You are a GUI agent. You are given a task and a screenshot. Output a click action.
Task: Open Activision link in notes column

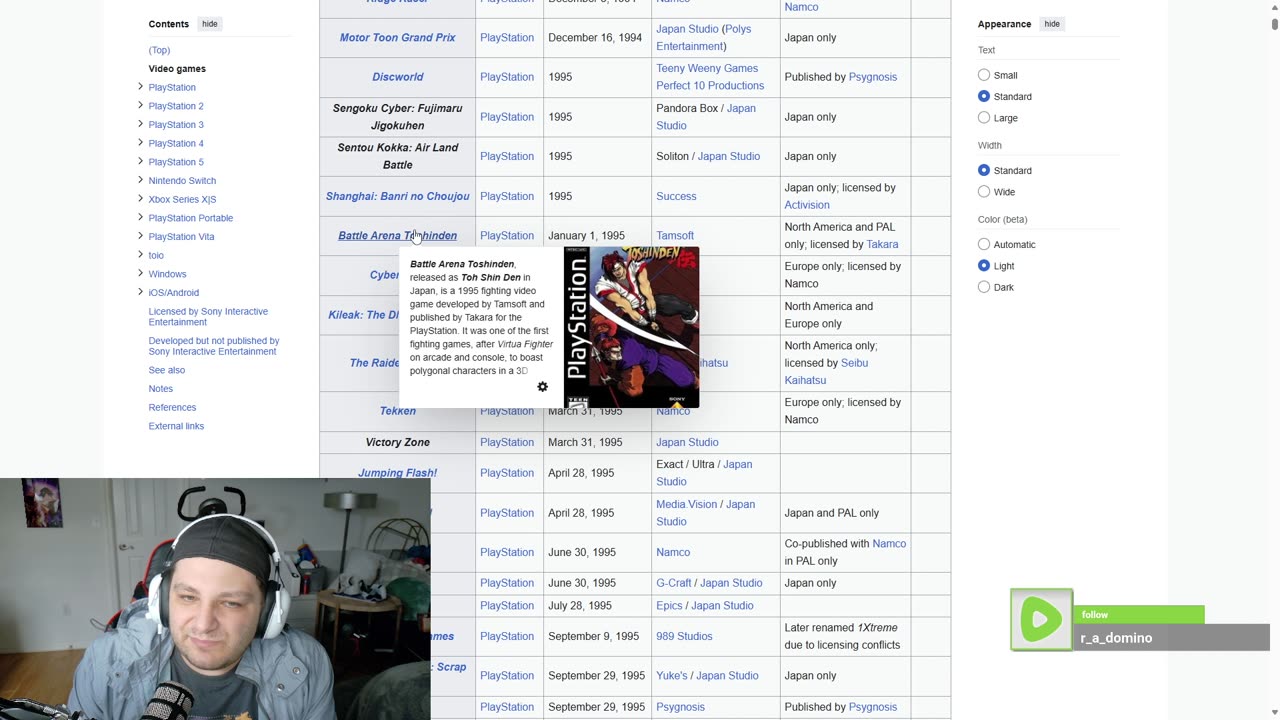click(807, 205)
